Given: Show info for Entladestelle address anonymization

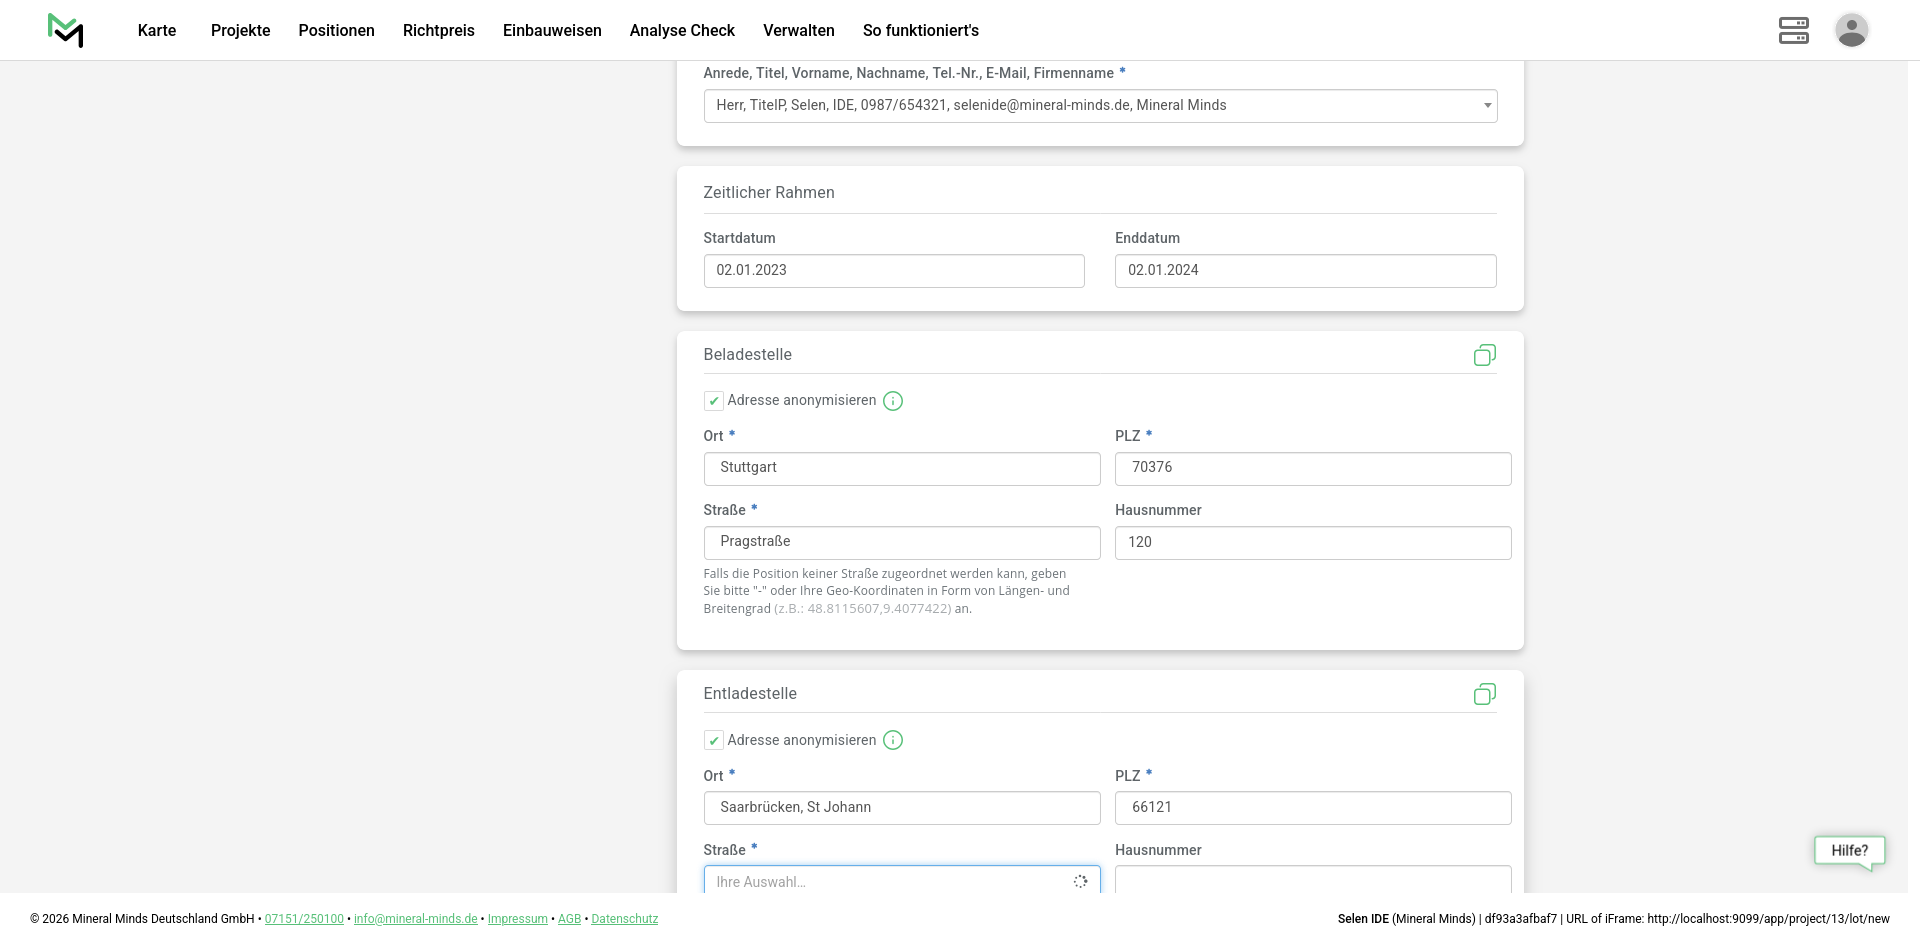Looking at the screenshot, I should tap(893, 740).
